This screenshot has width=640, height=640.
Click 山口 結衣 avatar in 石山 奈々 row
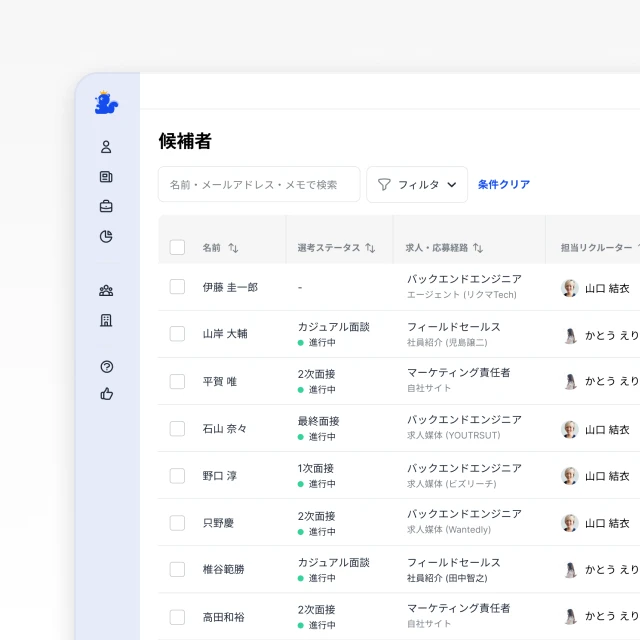pos(569,429)
